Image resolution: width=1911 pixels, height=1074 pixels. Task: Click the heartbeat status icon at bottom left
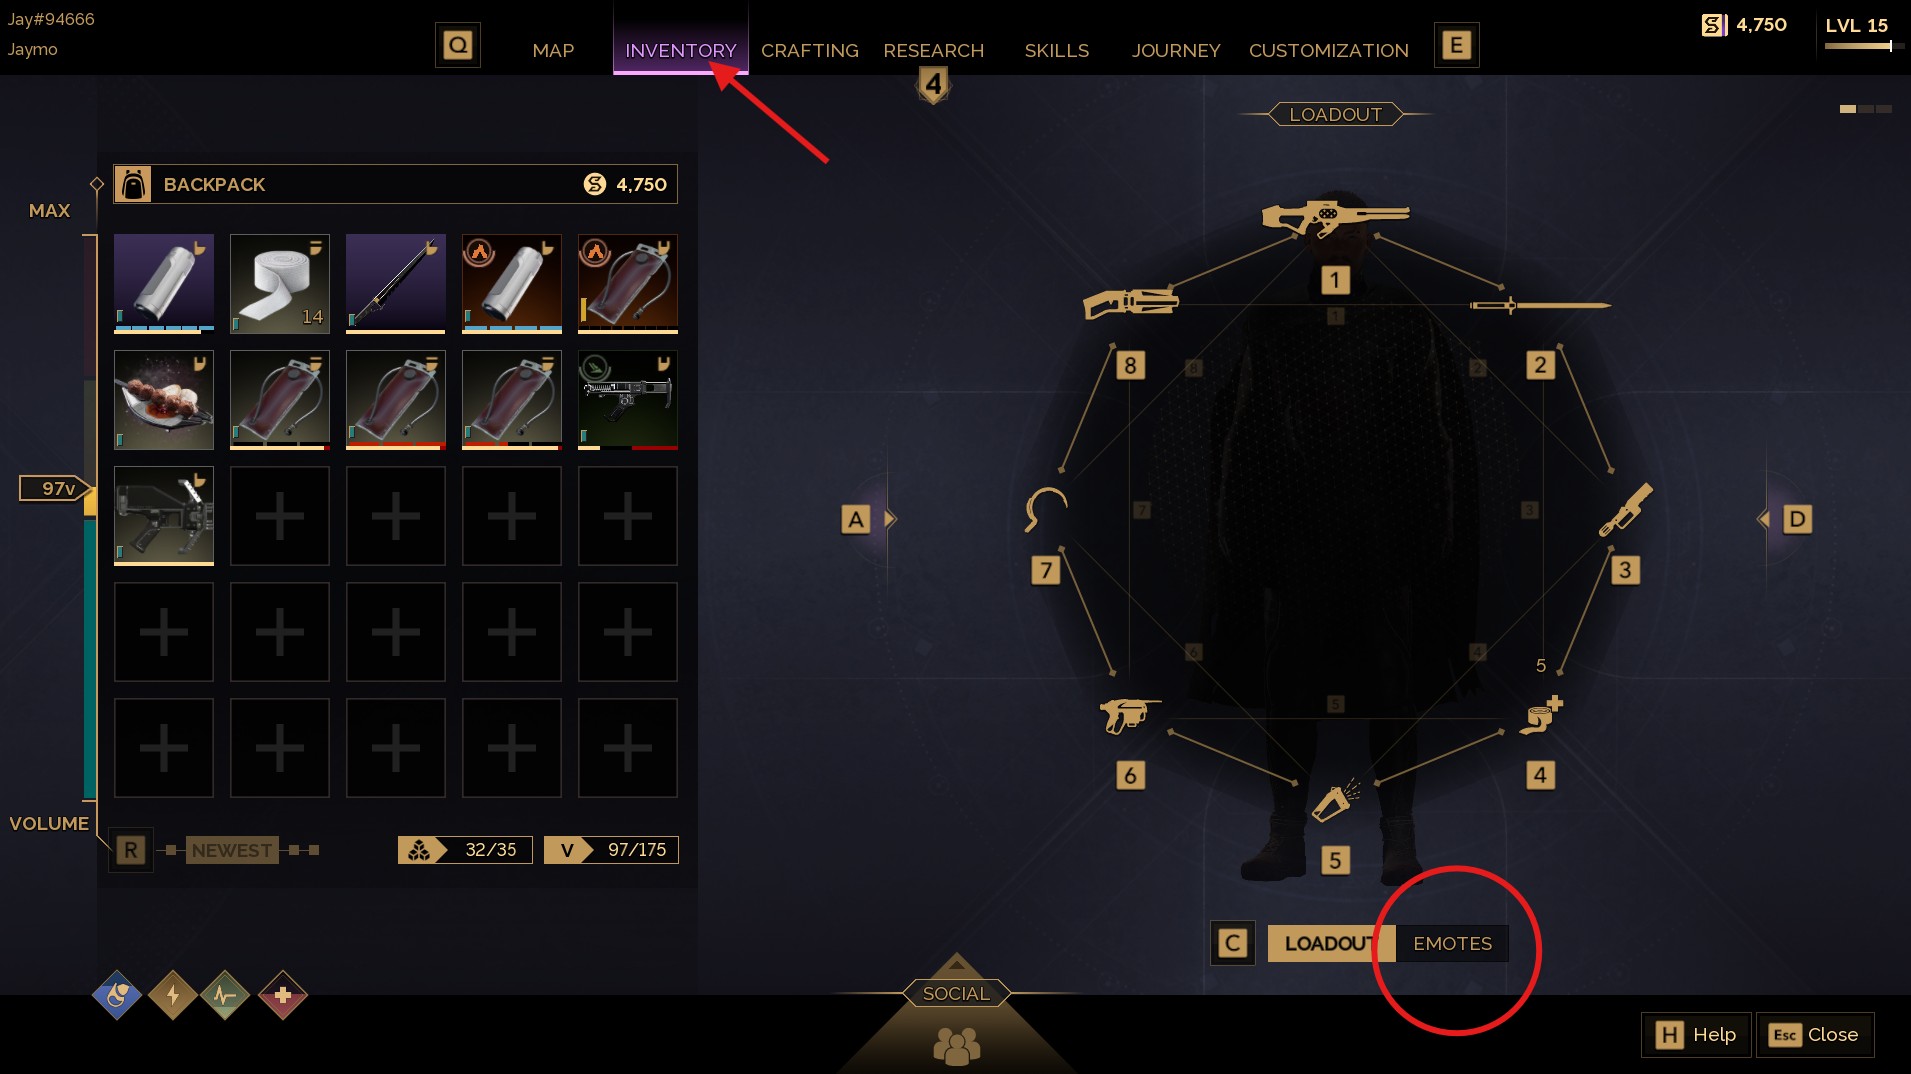(x=225, y=995)
